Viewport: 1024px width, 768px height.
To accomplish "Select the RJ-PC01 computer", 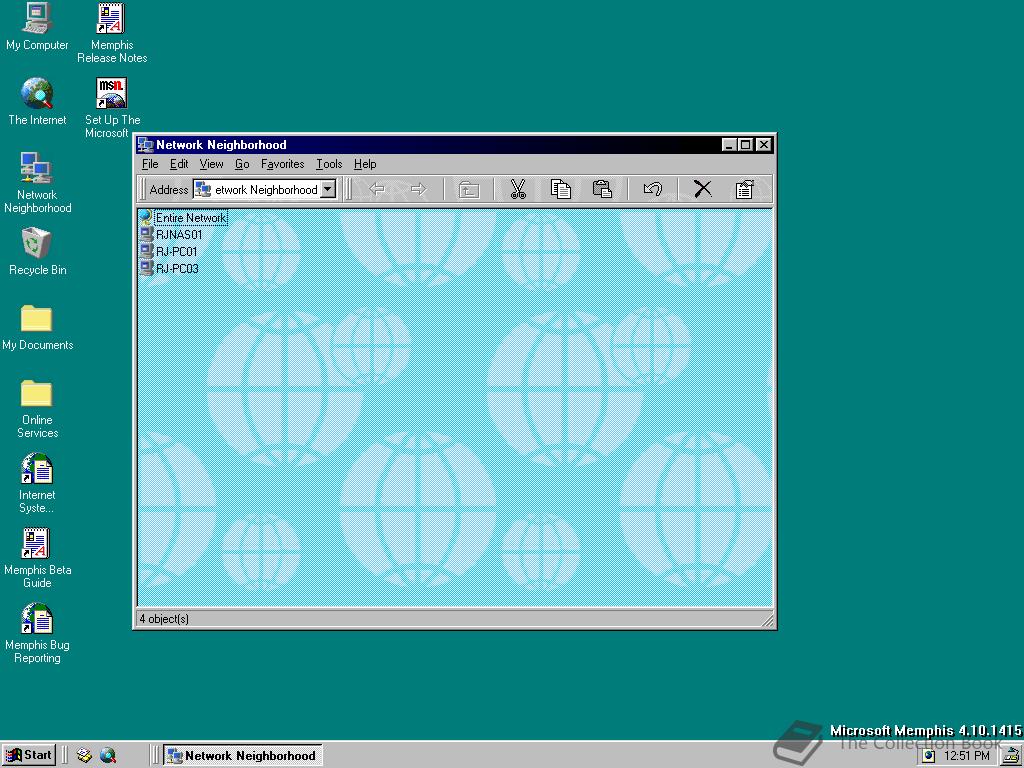I will (x=169, y=251).
